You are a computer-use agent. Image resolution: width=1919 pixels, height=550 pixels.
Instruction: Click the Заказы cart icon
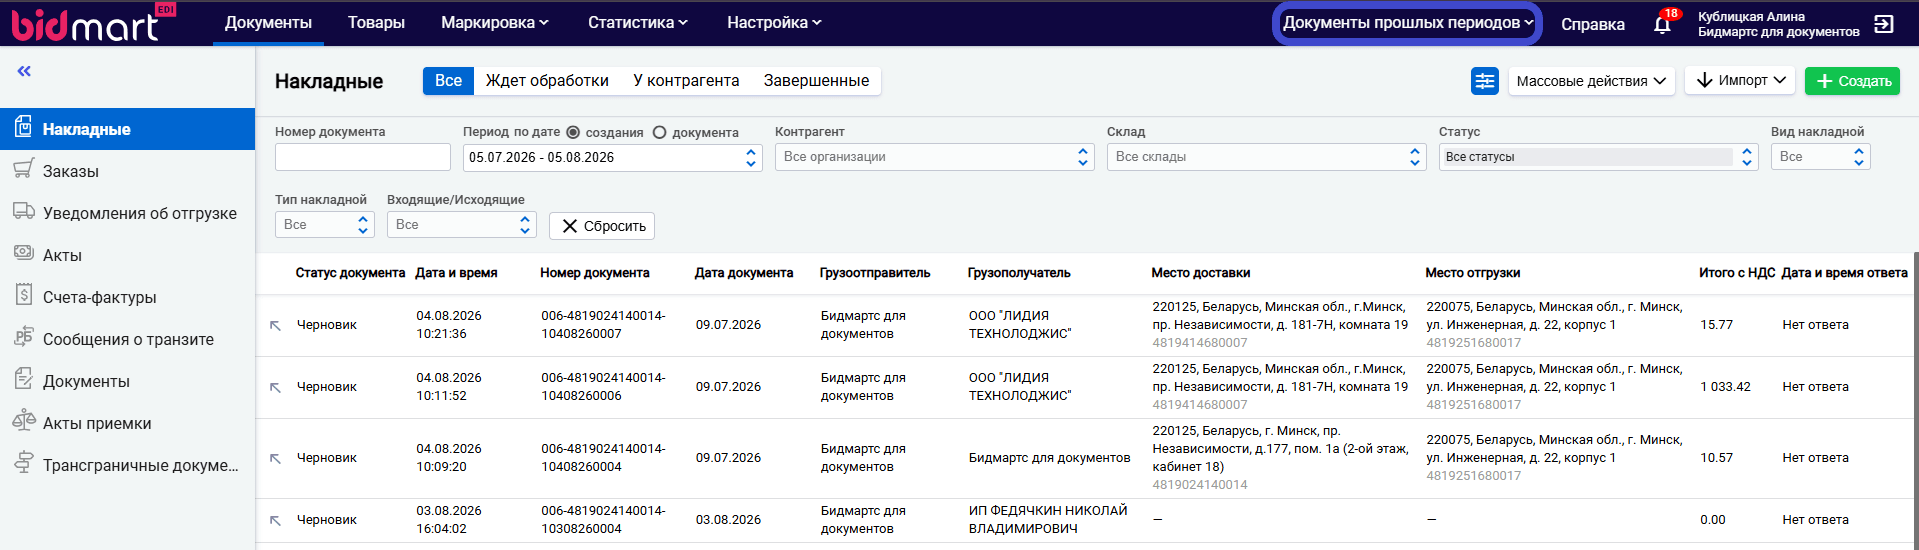click(23, 169)
